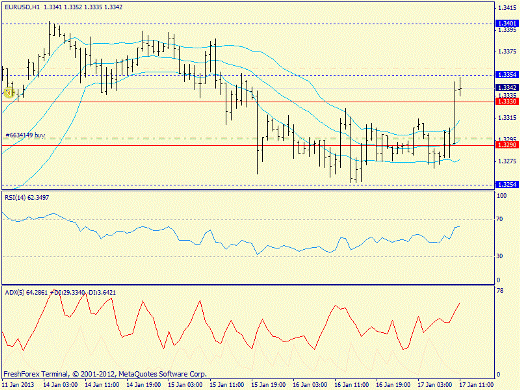Click the RSI(14) indicator label
This screenshot has width=520, height=390.
27,198
